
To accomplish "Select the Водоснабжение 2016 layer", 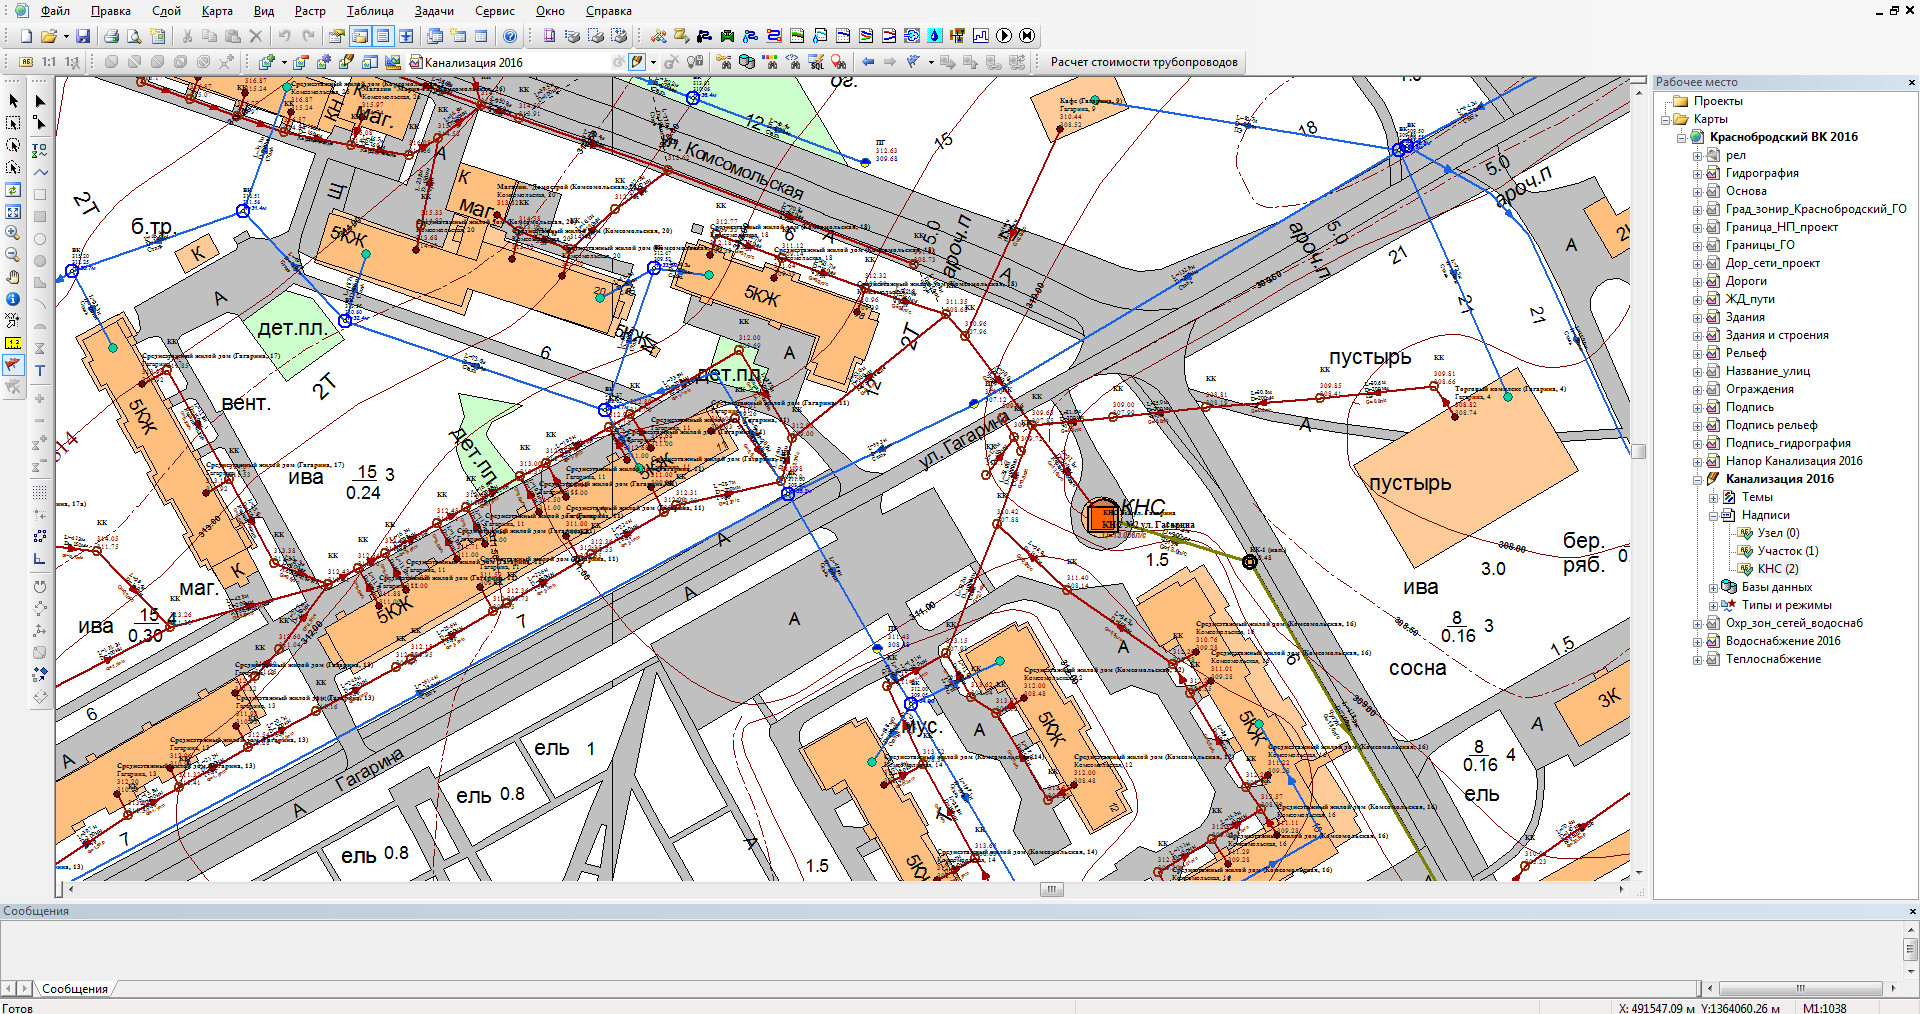I will tap(1782, 641).
